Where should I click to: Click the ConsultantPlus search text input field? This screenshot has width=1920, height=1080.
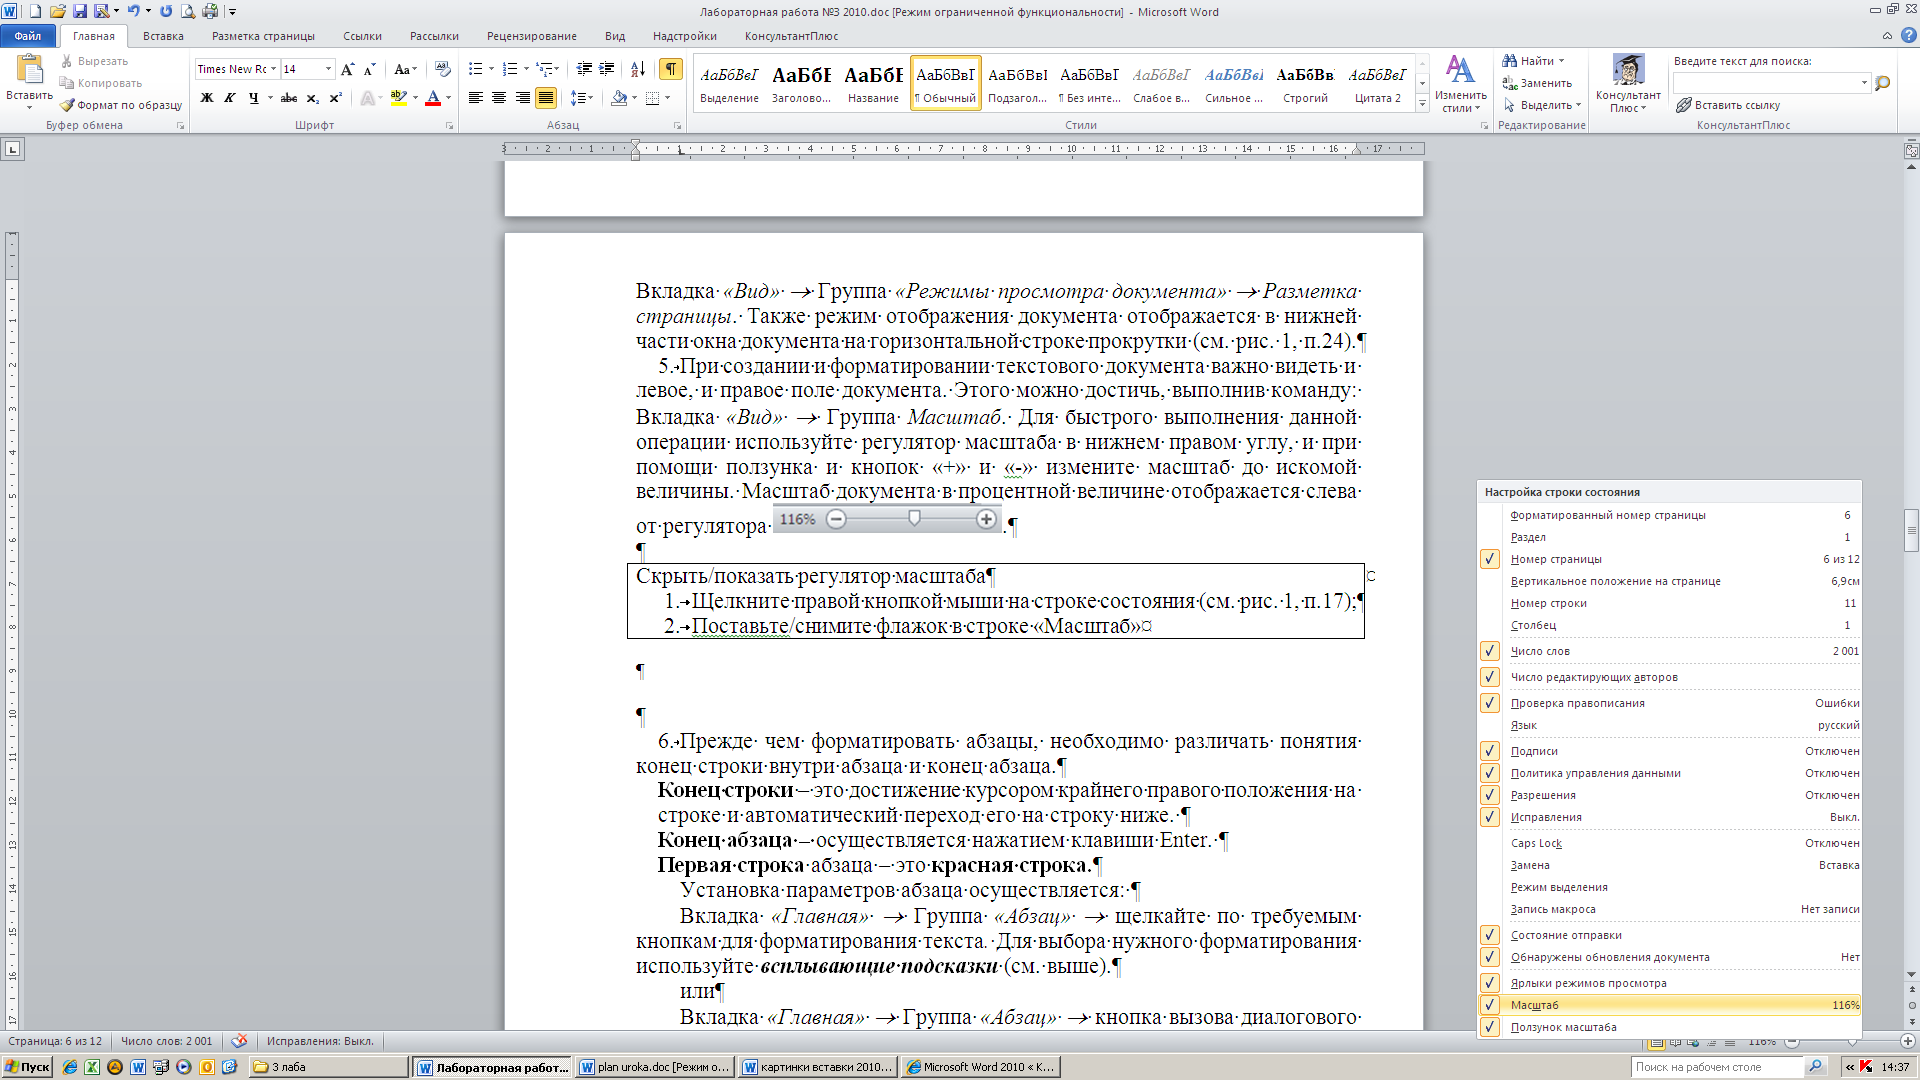coord(1765,83)
